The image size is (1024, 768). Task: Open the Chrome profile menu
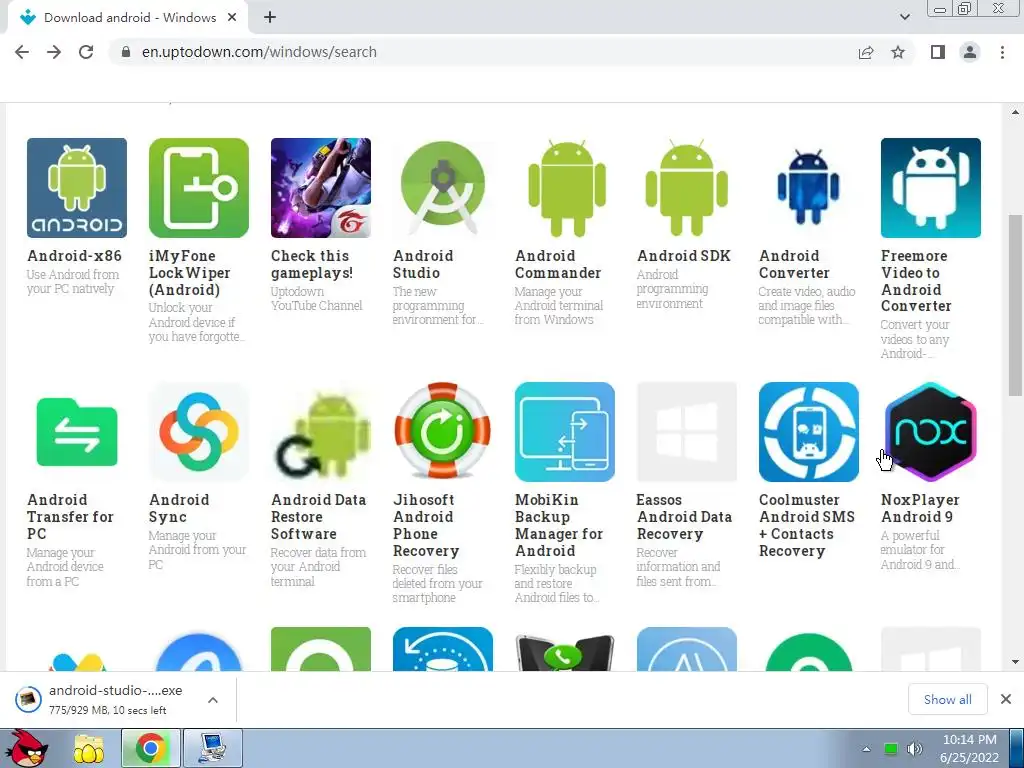970,52
